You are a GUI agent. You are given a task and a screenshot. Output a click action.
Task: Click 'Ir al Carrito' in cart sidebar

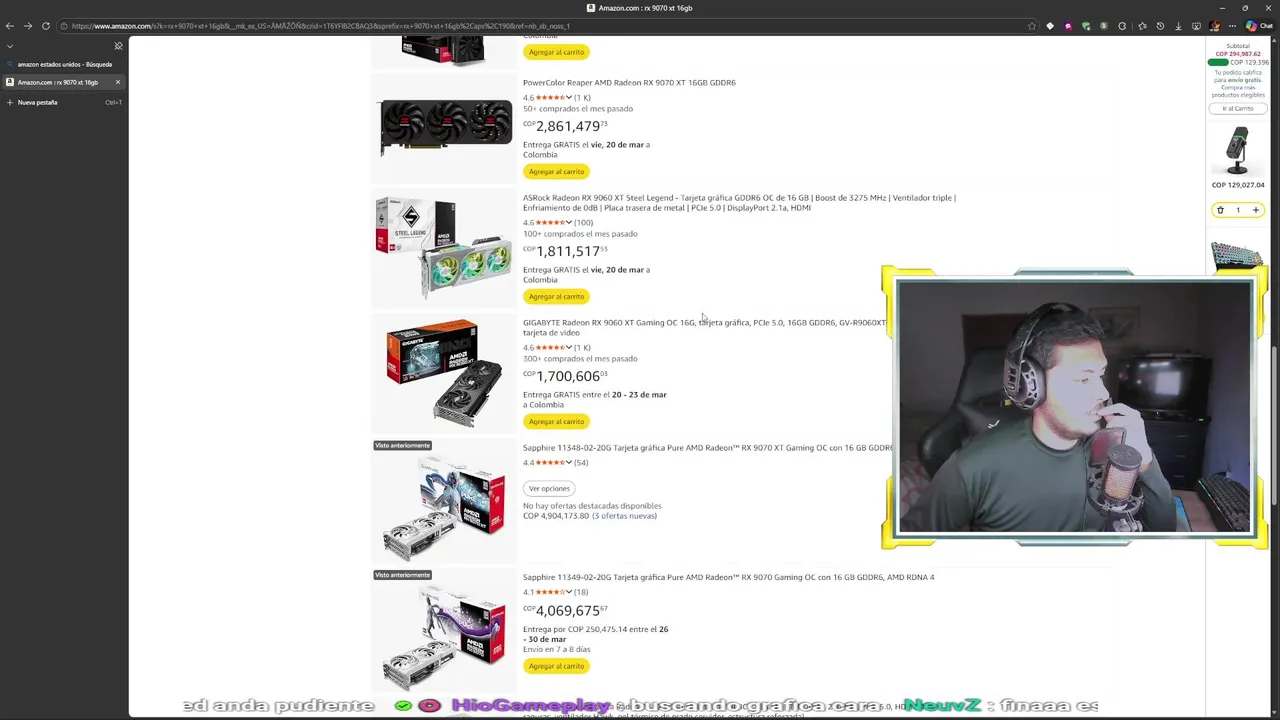coord(1237,108)
